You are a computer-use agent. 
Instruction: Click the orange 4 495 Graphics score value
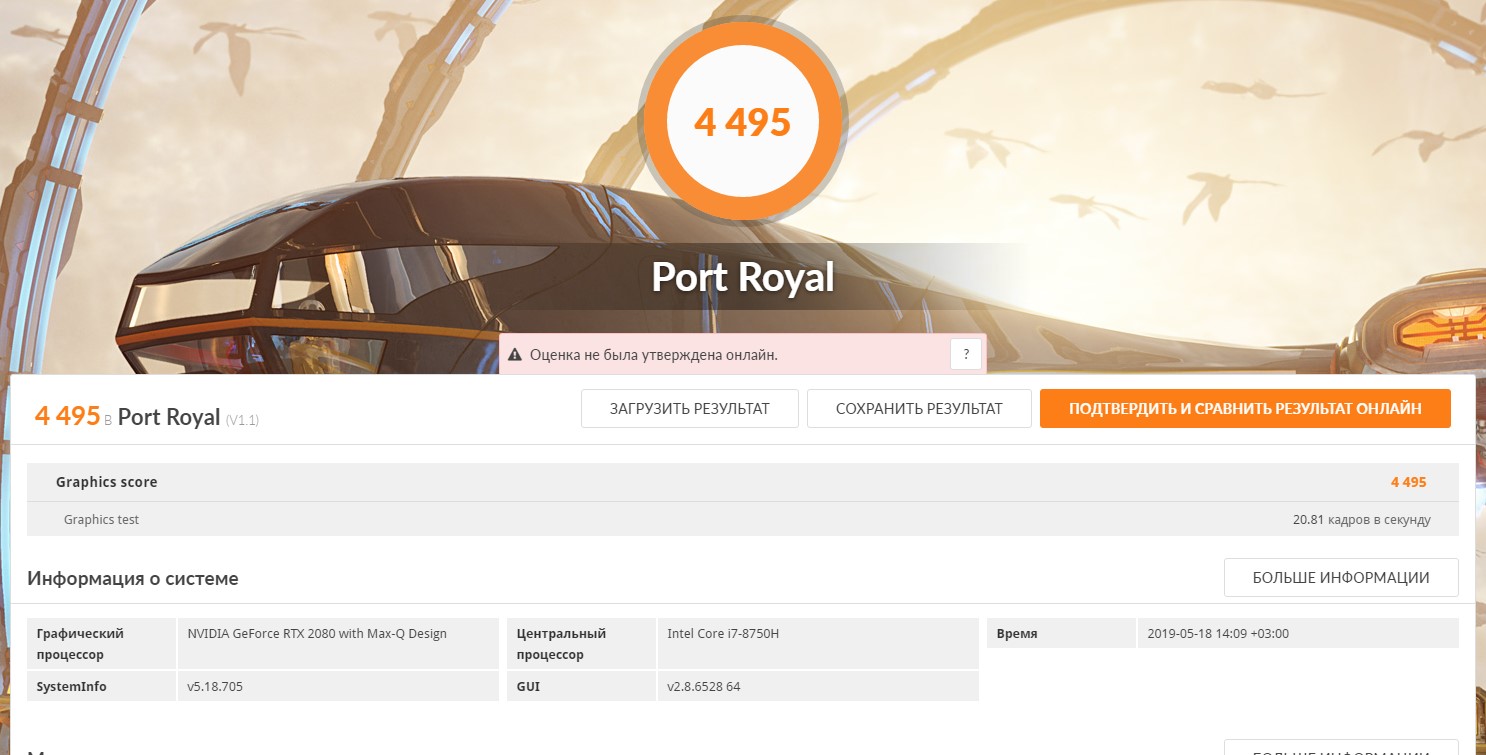pyautogui.click(x=1408, y=482)
